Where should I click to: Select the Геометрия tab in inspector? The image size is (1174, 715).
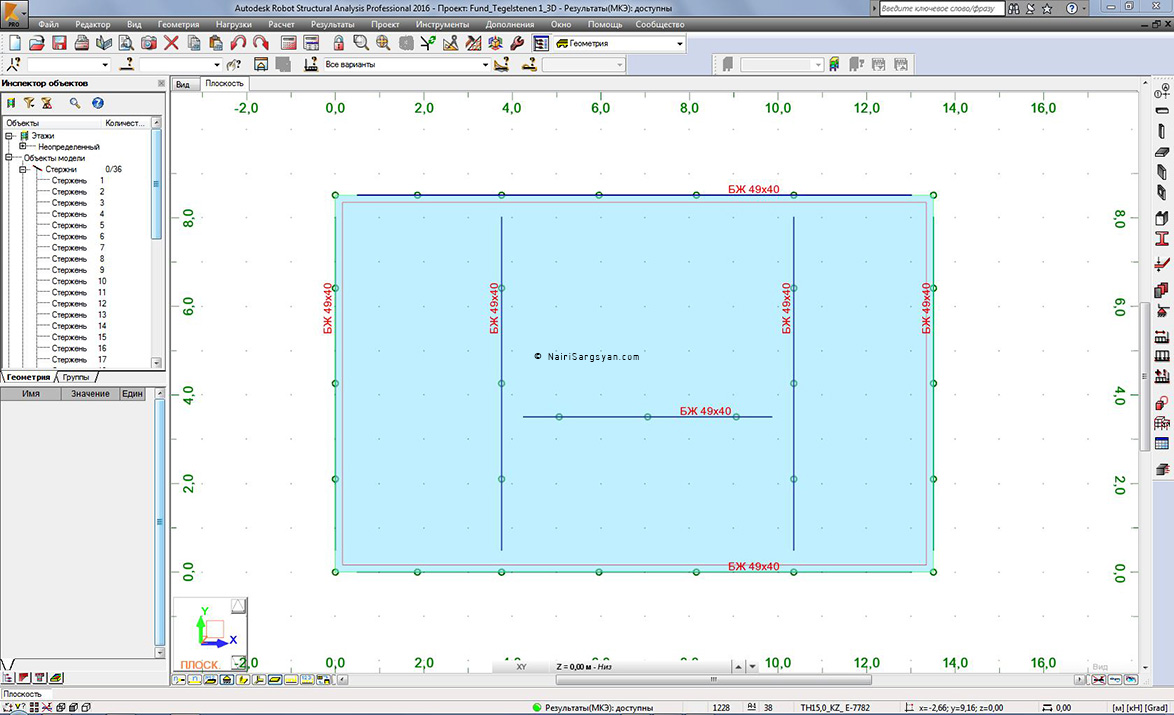pyautogui.click(x=28, y=377)
